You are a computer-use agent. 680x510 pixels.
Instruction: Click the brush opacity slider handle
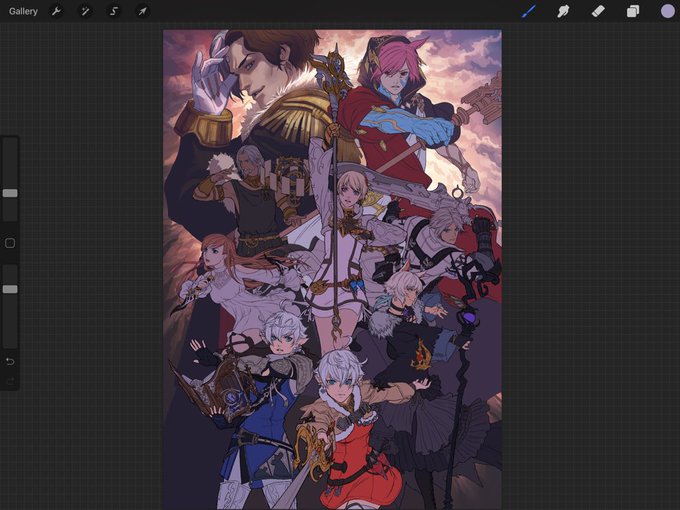[10, 289]
